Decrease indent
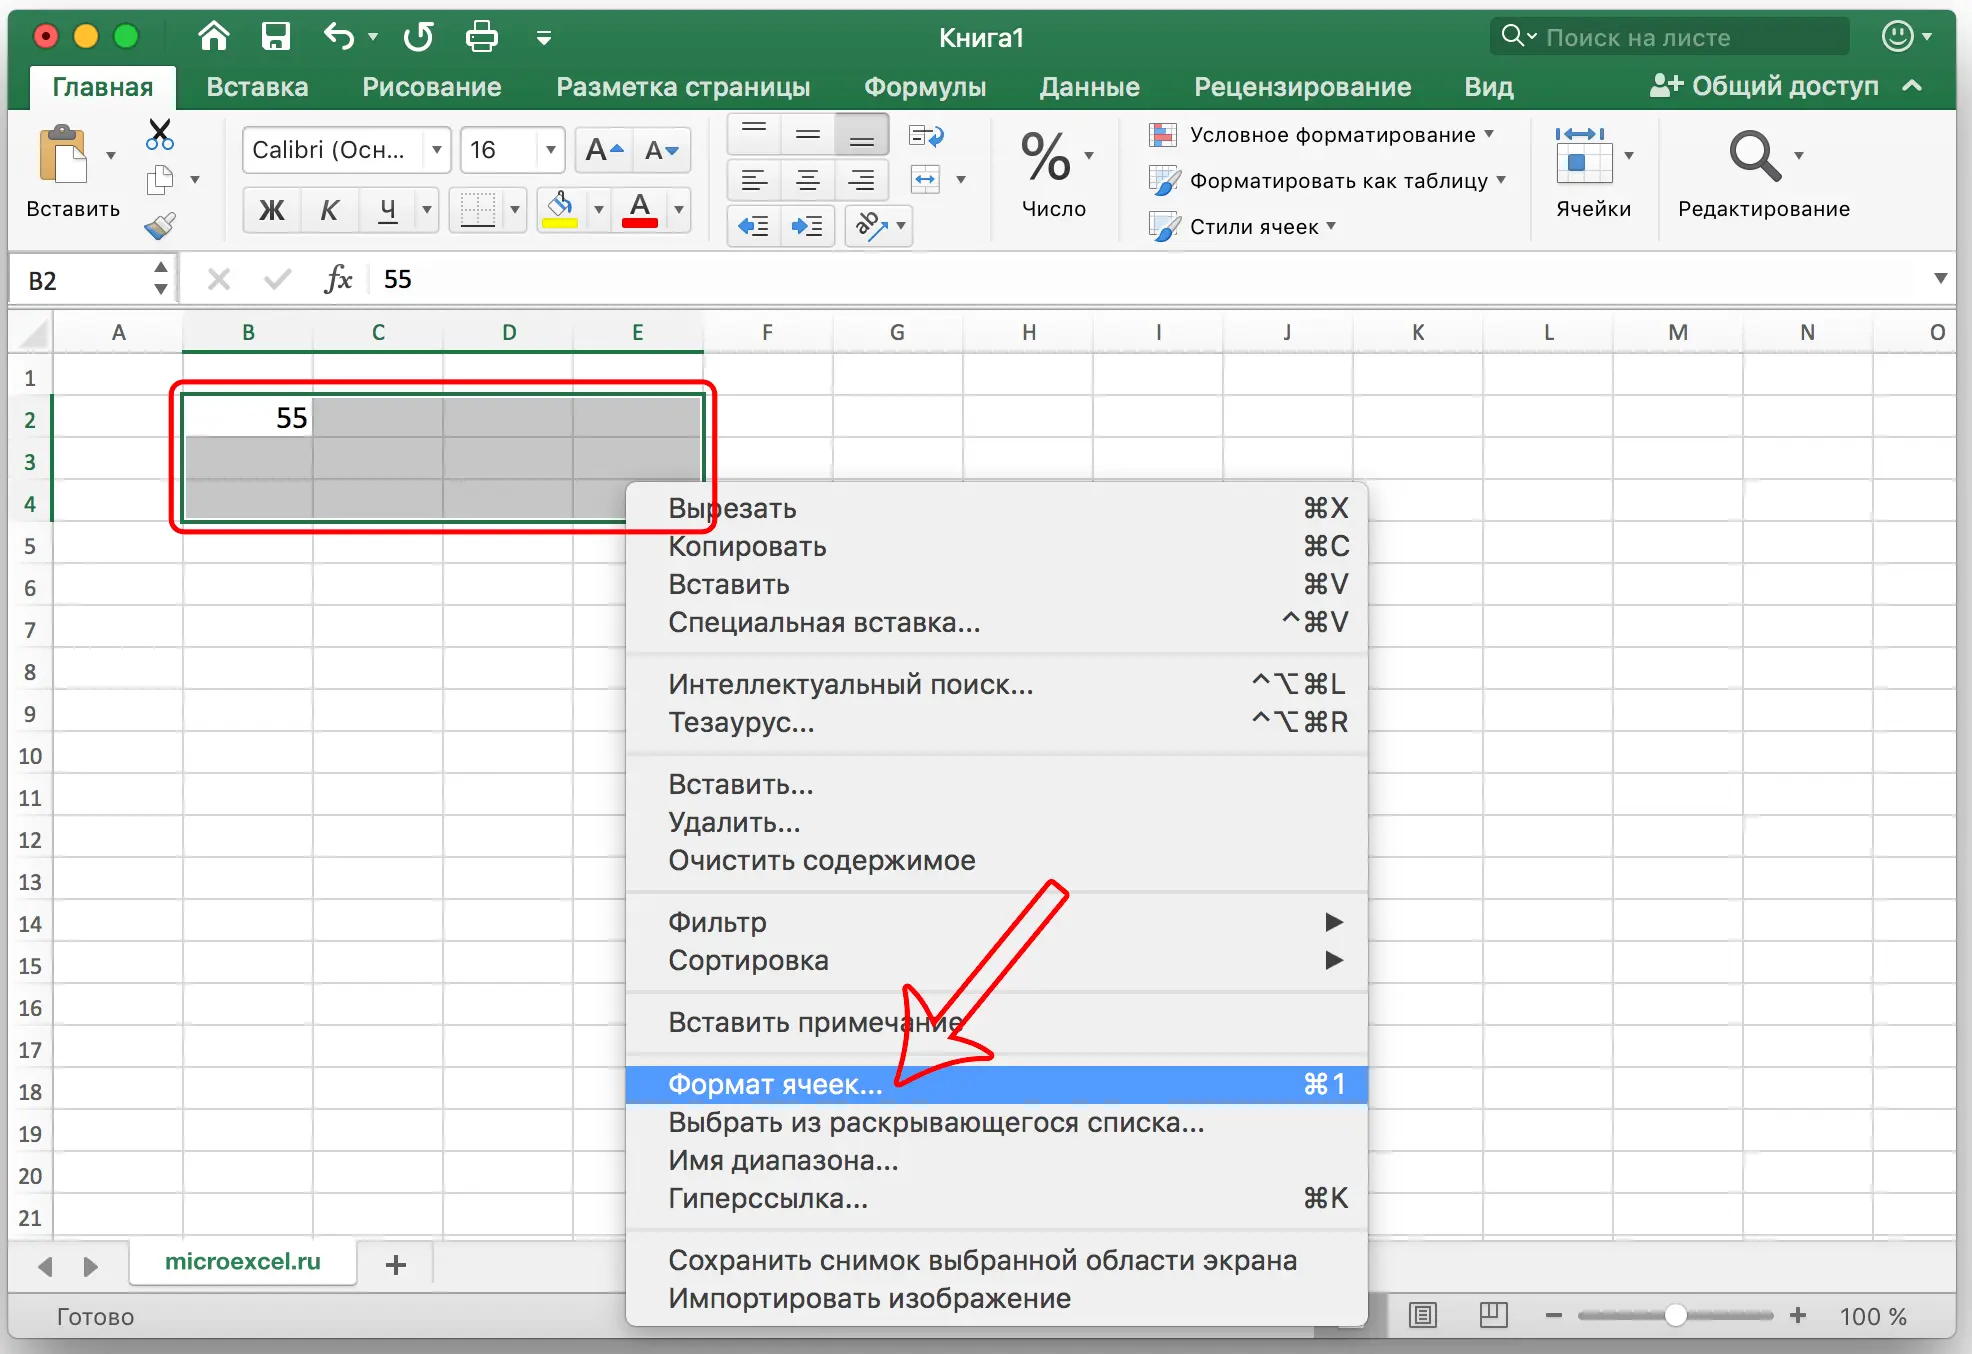 [x=754, y=226]
